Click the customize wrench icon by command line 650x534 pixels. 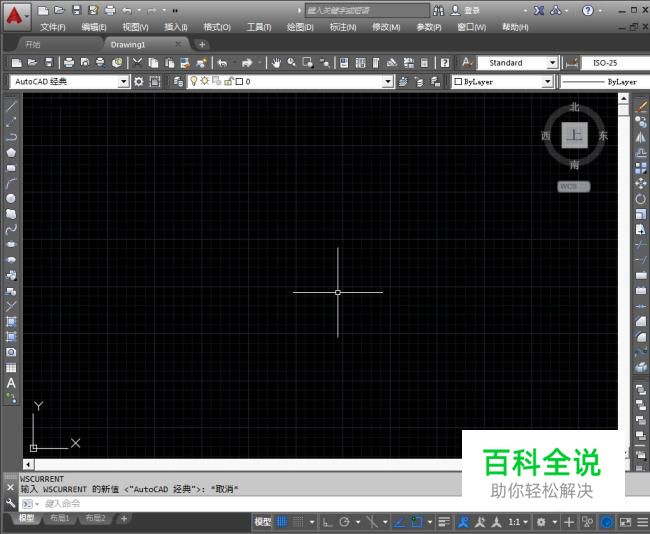pos(10,503)
